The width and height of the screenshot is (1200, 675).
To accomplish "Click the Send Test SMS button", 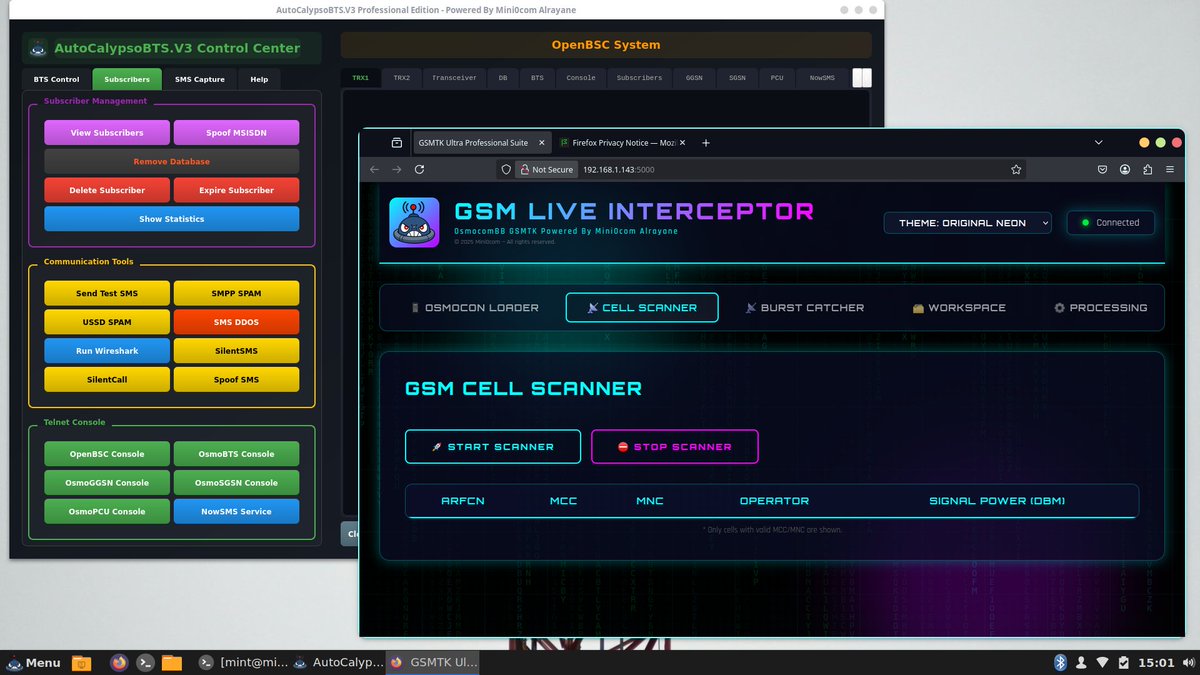I will (x=107, y=293).
